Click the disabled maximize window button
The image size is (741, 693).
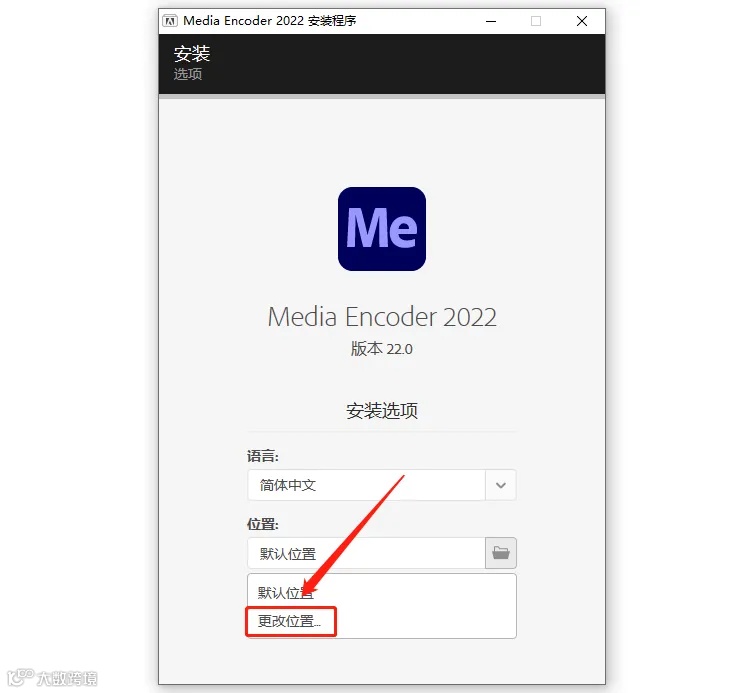536,21
